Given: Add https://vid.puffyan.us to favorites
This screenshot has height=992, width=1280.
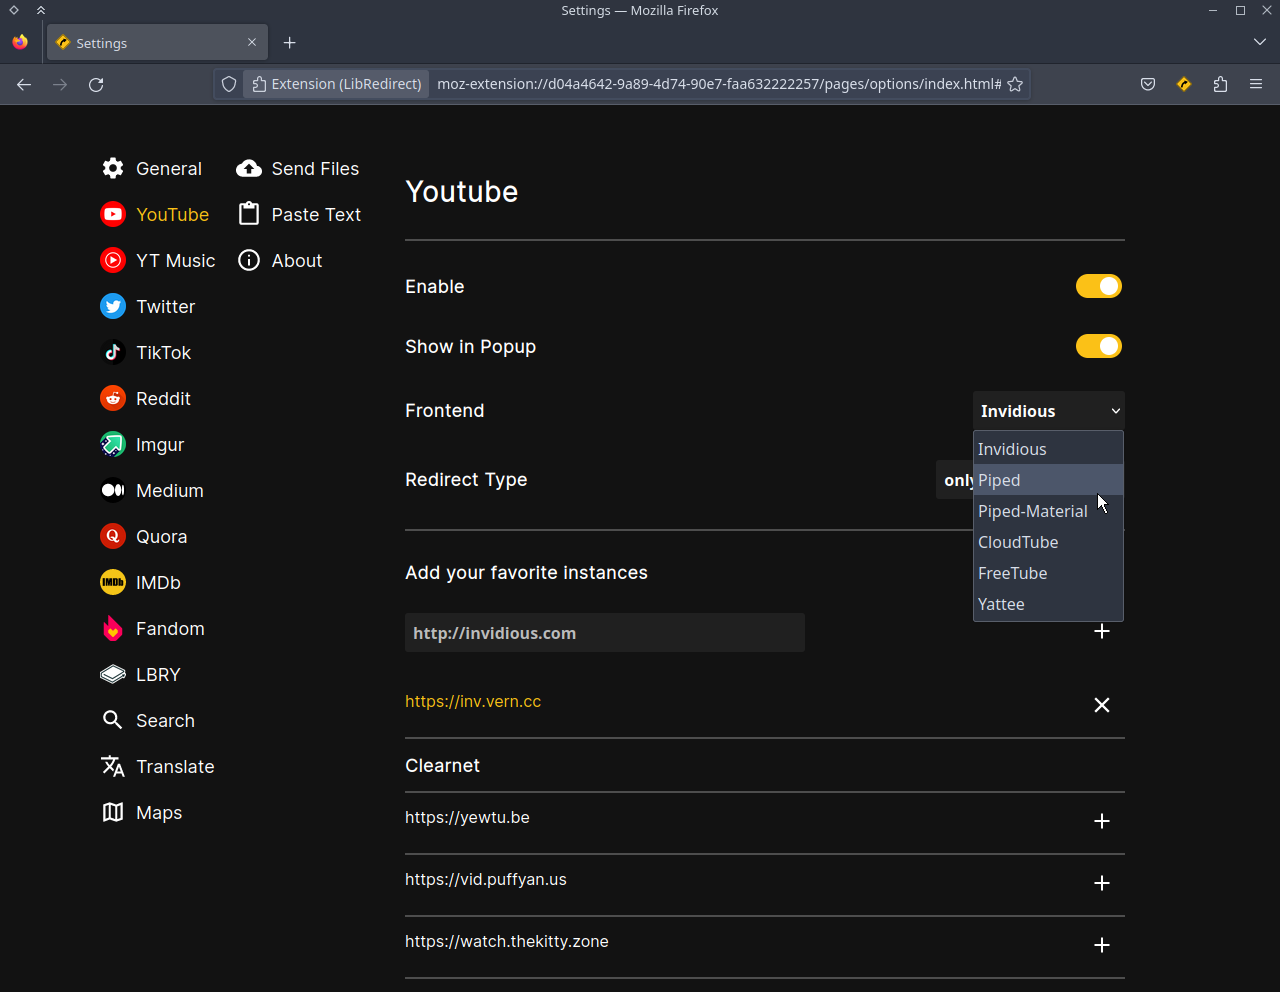Looking at the screenshot, I should click(x=1102, y=883).
